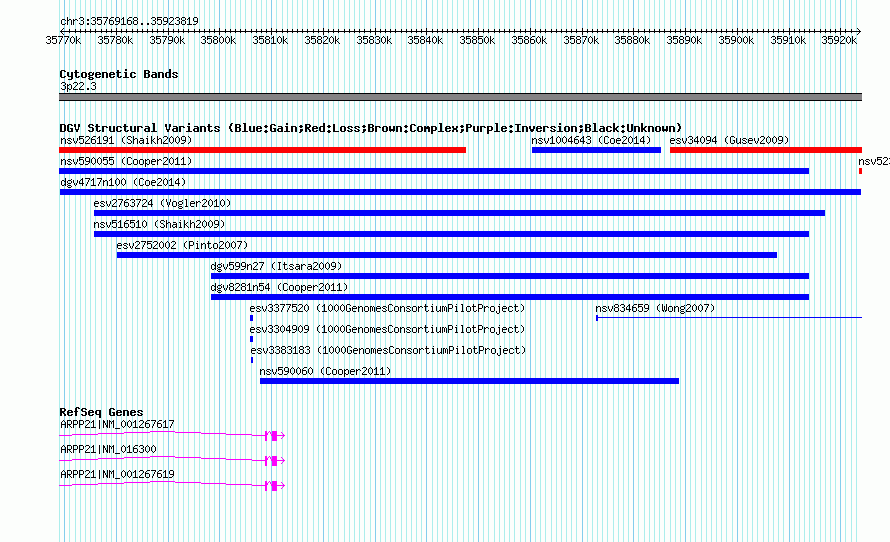Click the 35770k ruler position
Viewport: 890px width, 542px height.
coord(63,40)
